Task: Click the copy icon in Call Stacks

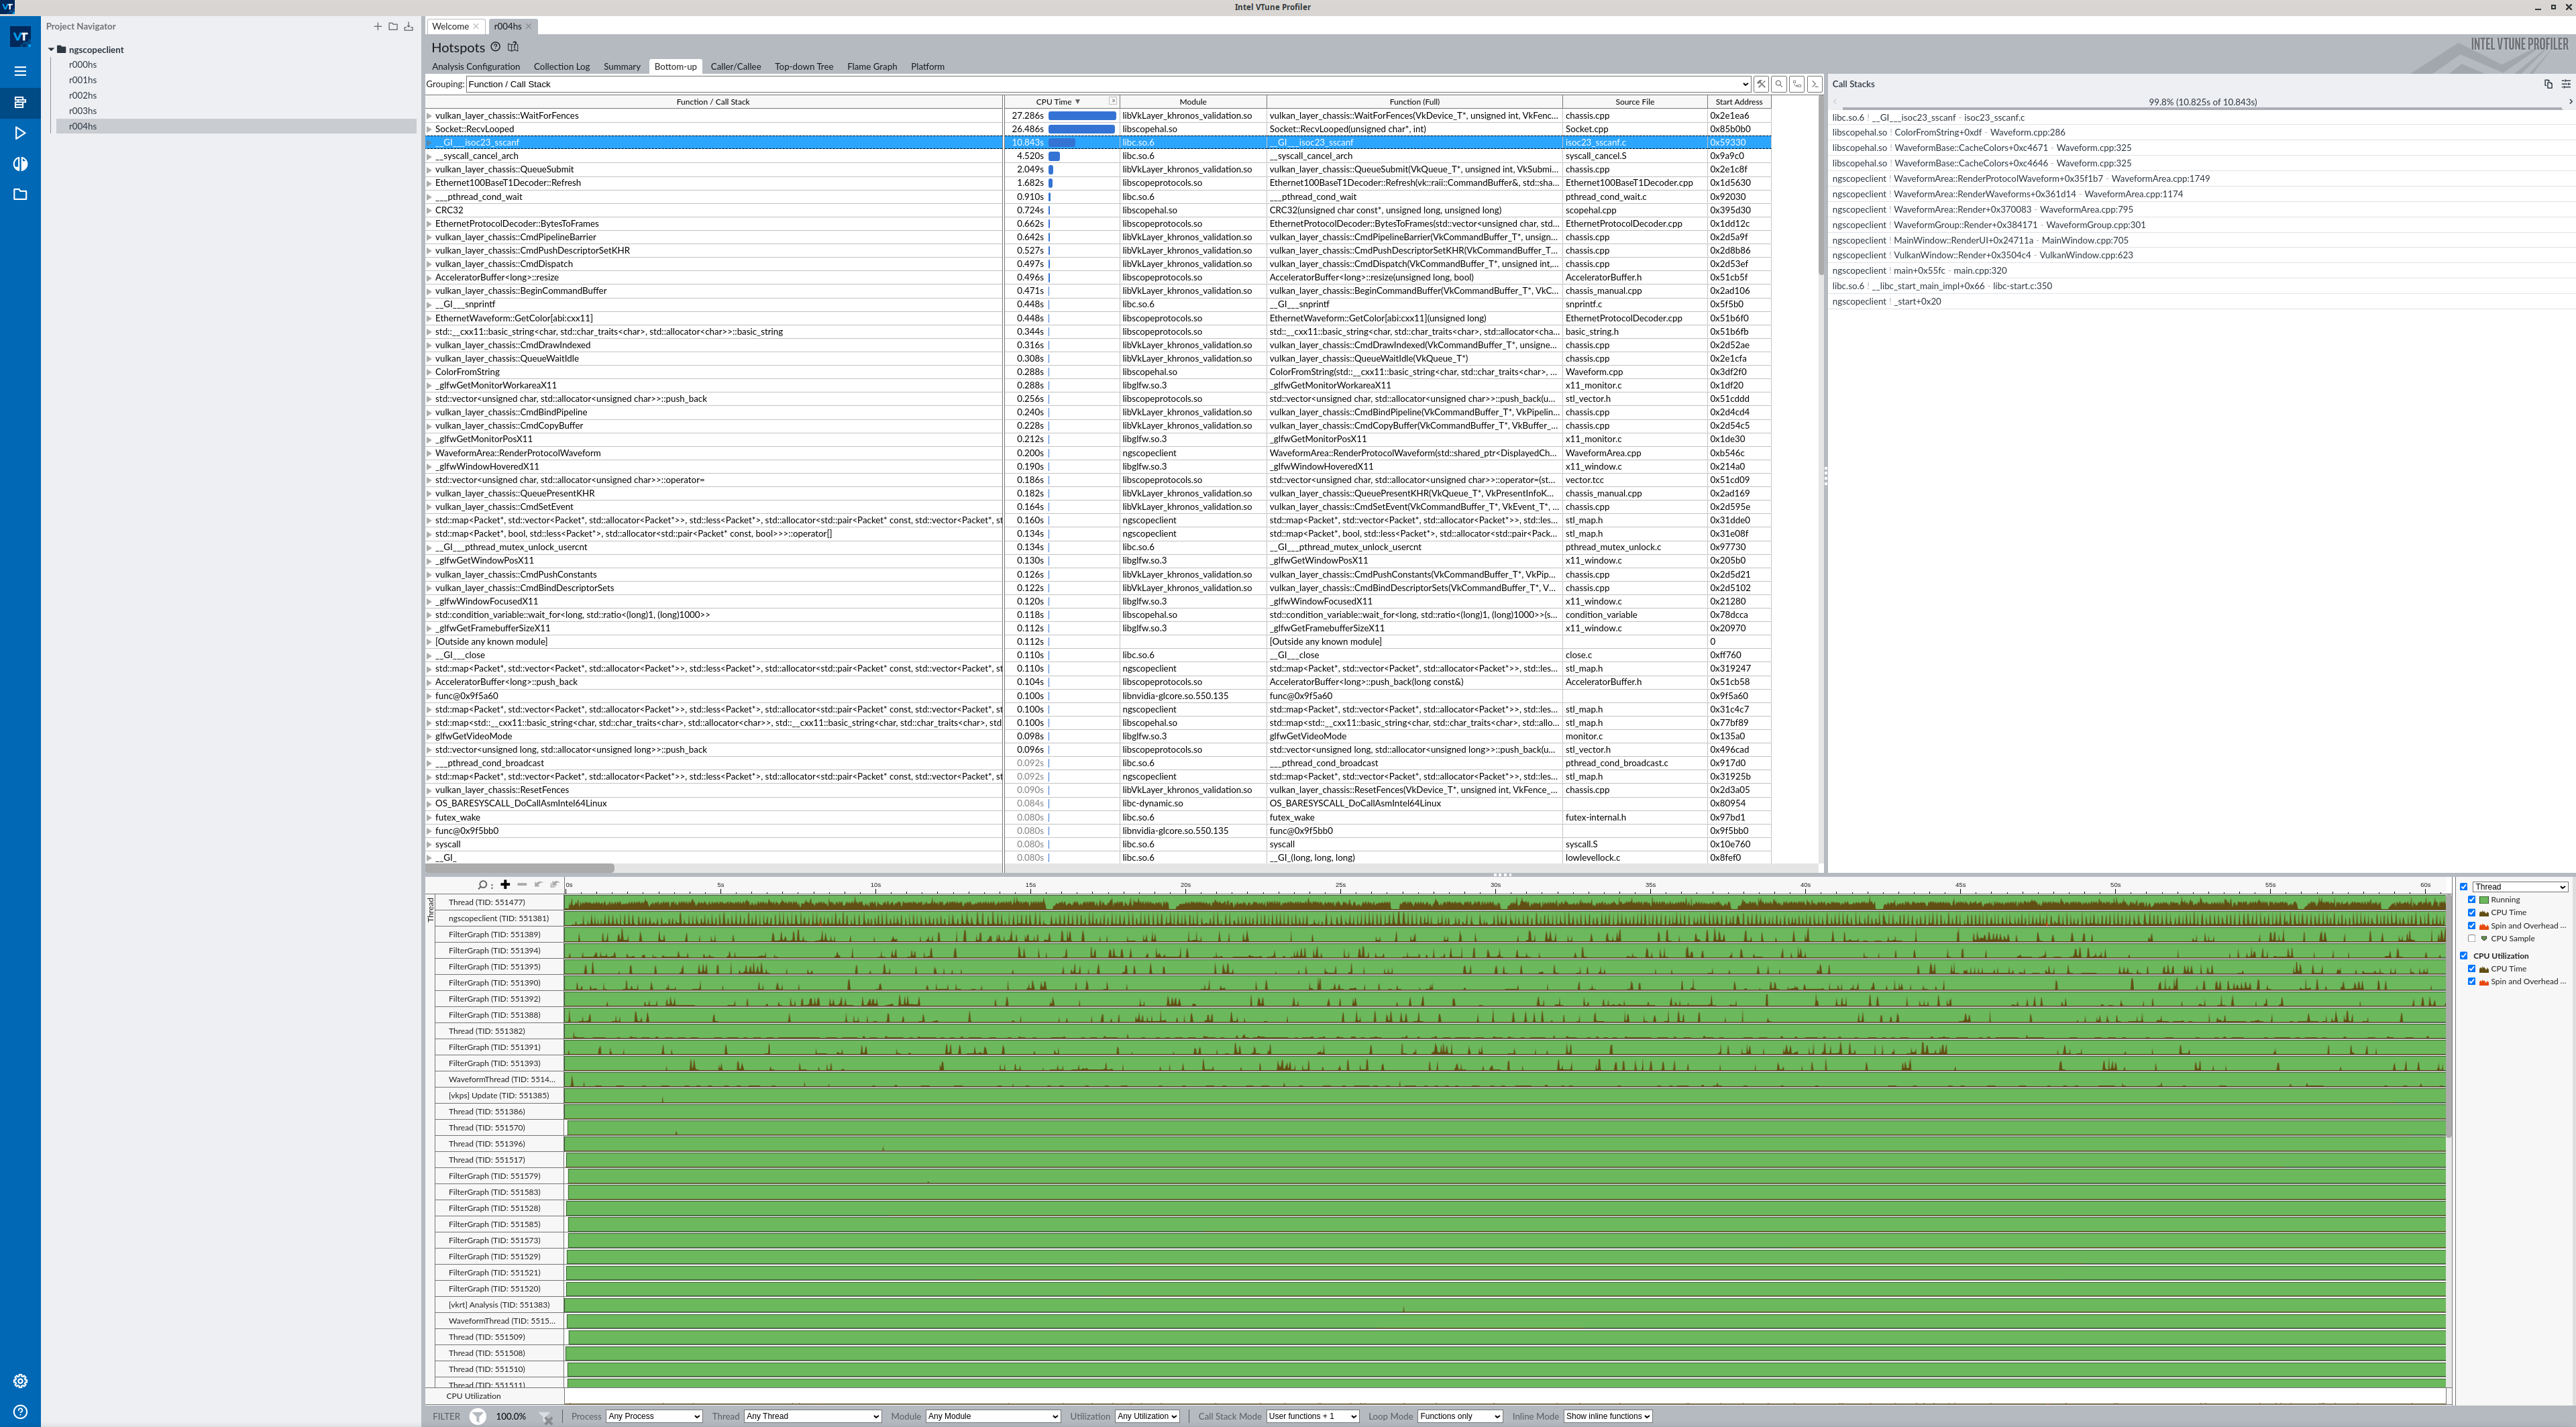Action: coord(2547,84)
